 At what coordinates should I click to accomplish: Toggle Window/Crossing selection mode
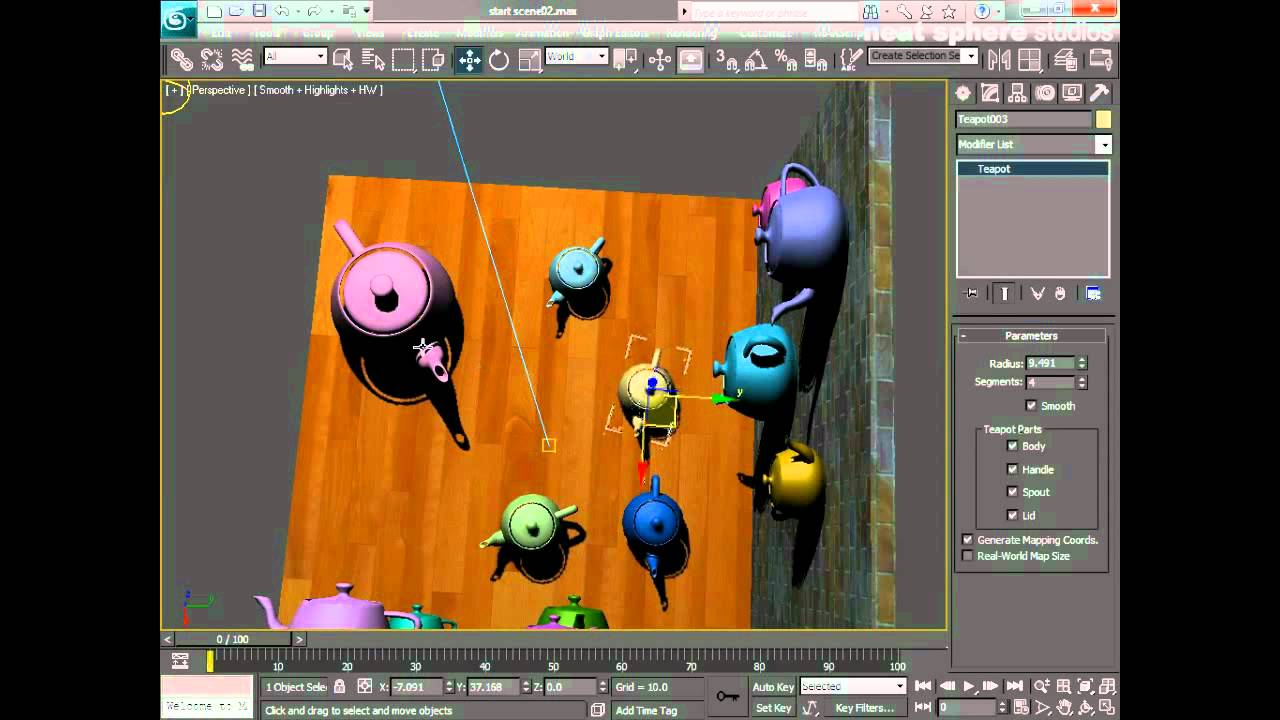click(x=433, y=60)
